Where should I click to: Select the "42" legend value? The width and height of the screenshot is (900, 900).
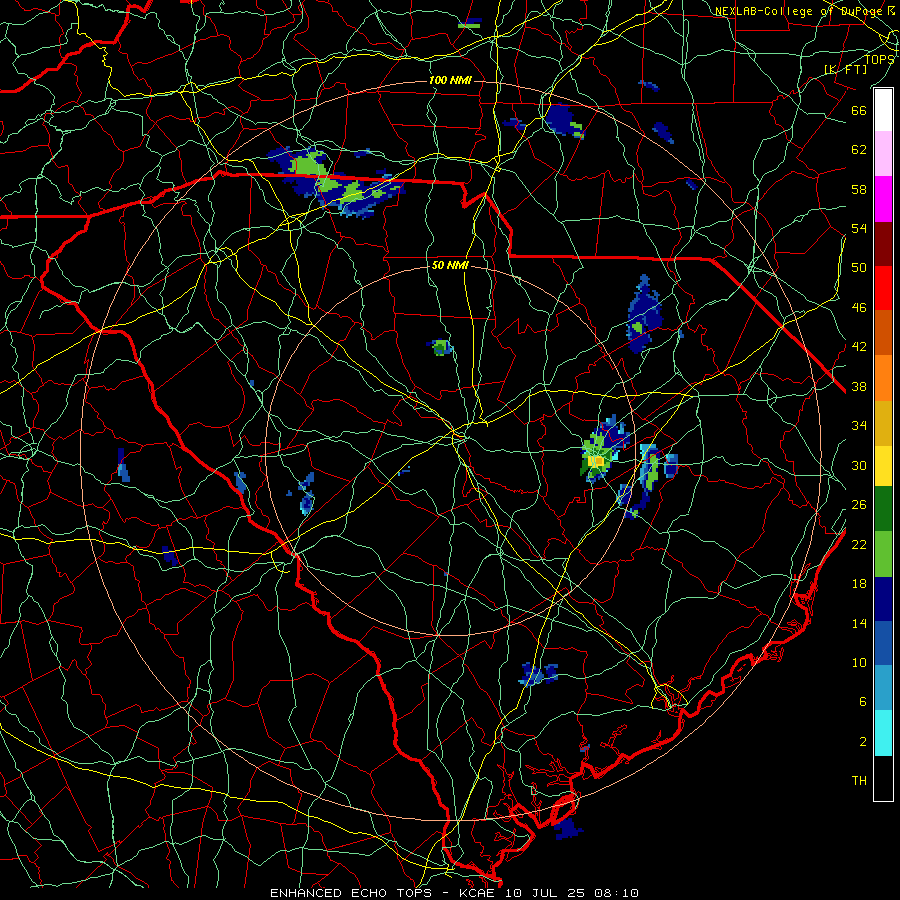[859, 347]
